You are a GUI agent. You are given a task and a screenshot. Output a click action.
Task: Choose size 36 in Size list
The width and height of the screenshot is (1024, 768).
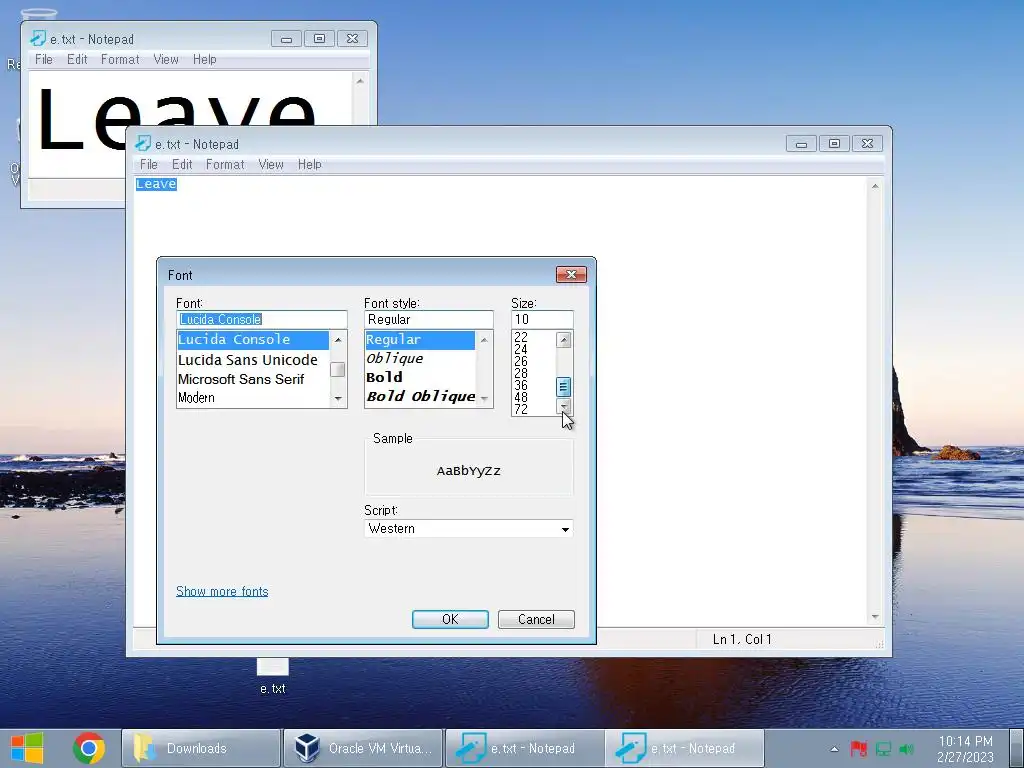[x=534, y=385]
